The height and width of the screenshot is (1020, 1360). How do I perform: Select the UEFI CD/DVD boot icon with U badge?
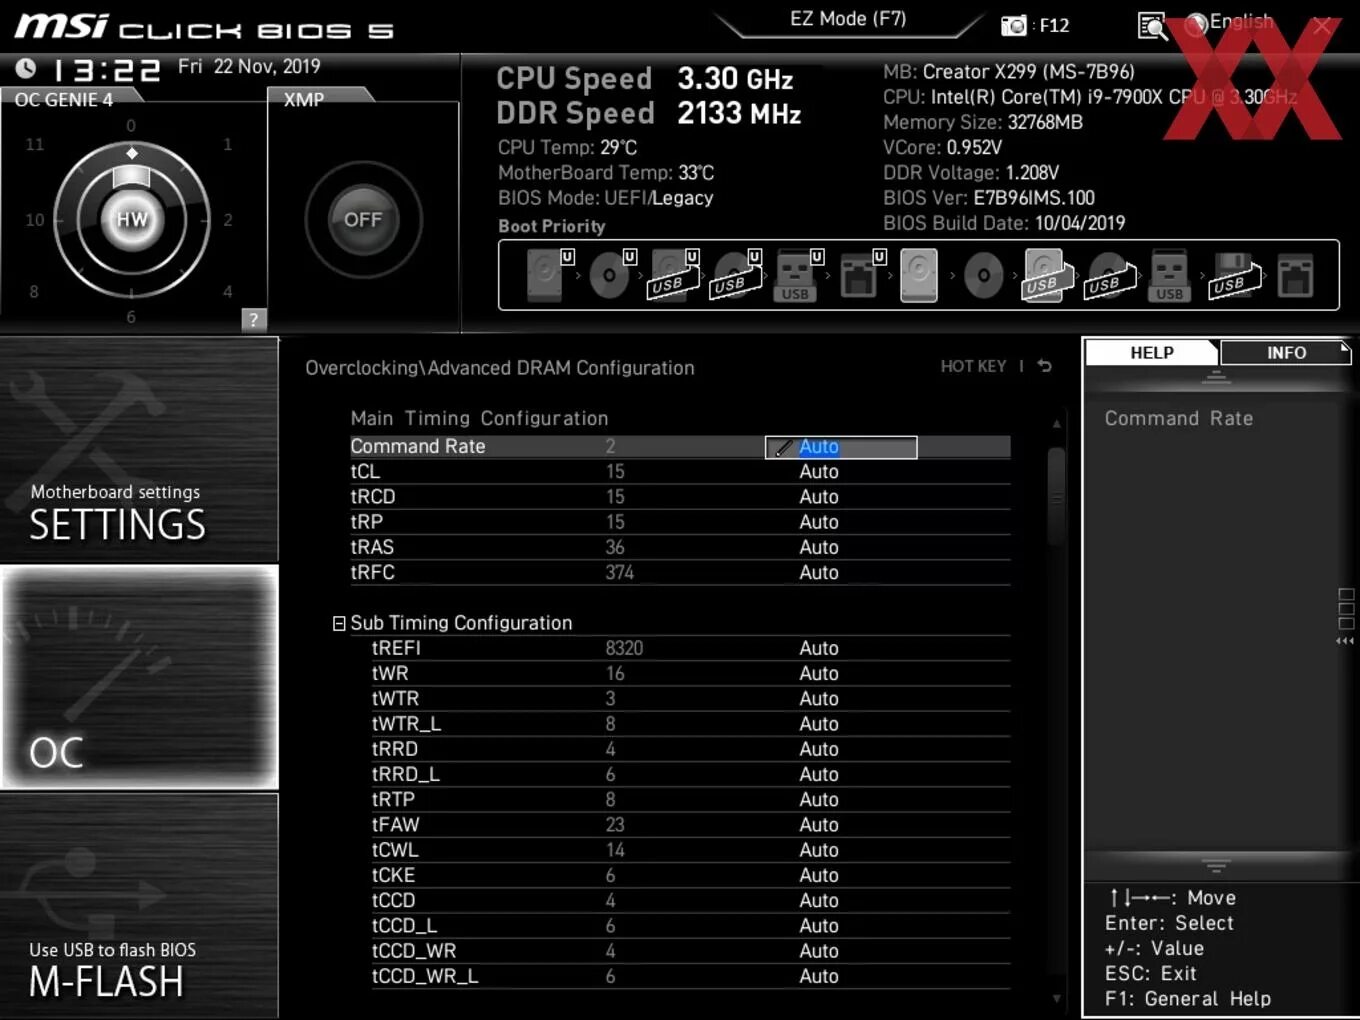[x=611, y=274]
